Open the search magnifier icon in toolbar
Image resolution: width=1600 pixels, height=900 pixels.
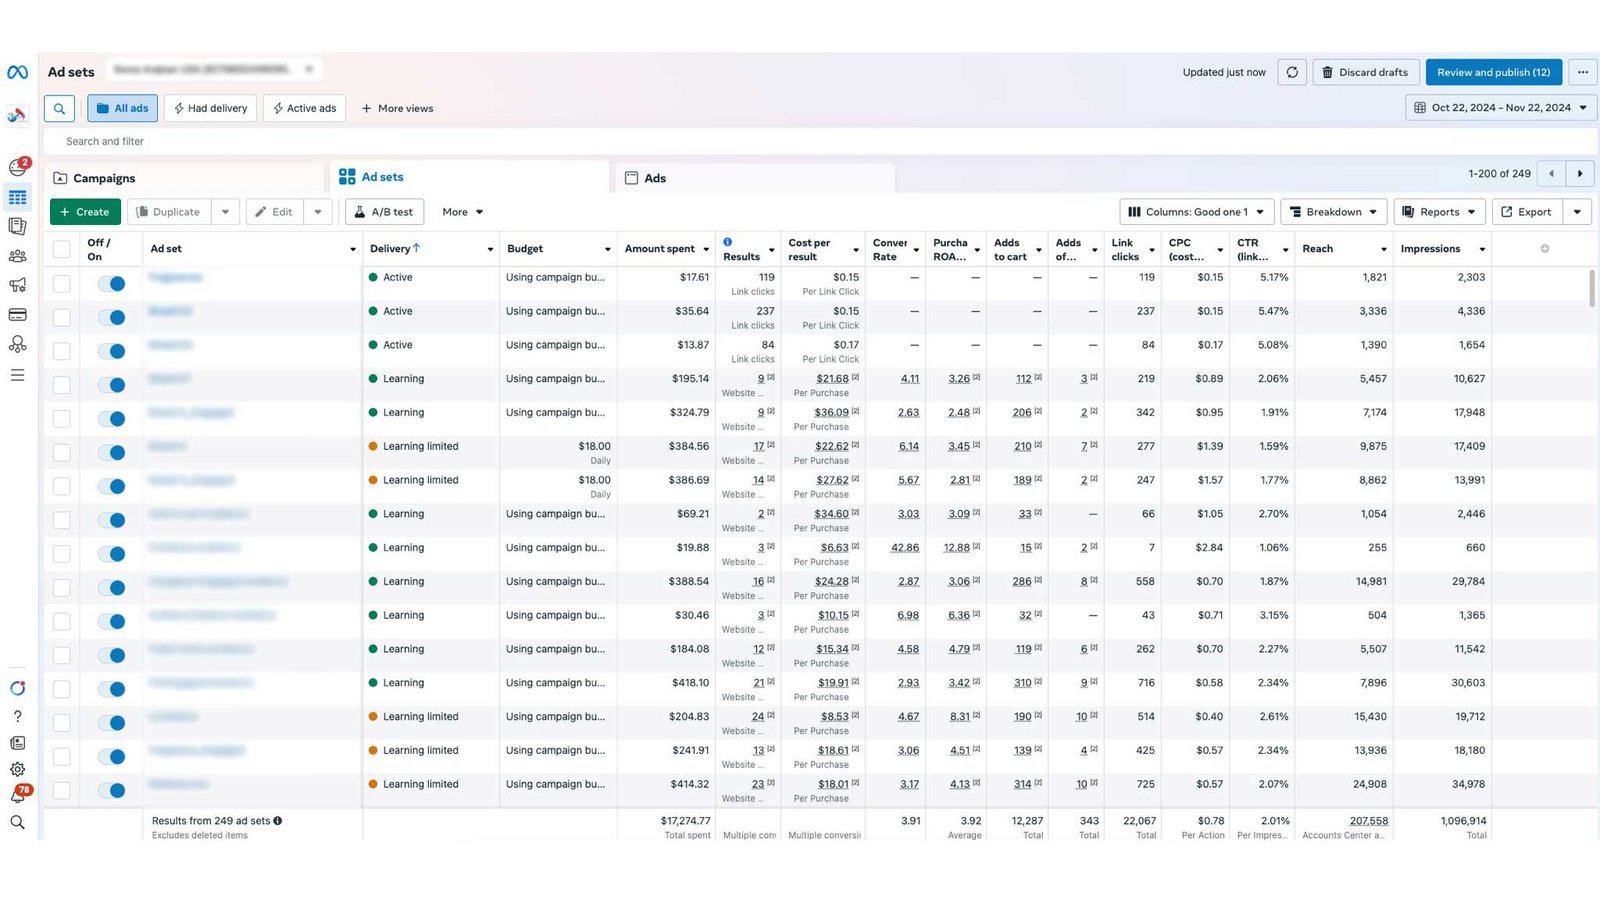point(60,108)
